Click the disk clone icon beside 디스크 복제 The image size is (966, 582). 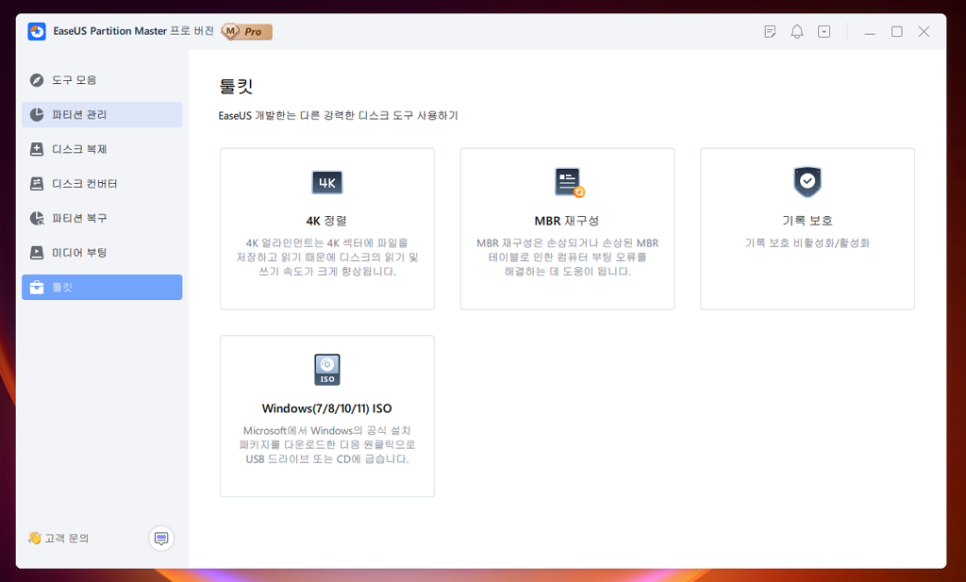click(x=37, y=149)
